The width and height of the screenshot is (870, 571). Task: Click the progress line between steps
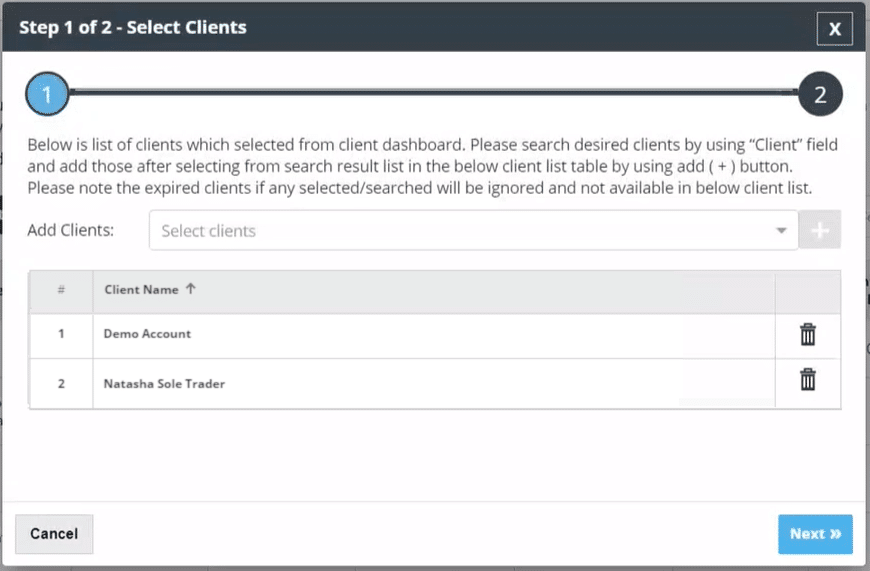pyautogui.click(x=430, y=93)
